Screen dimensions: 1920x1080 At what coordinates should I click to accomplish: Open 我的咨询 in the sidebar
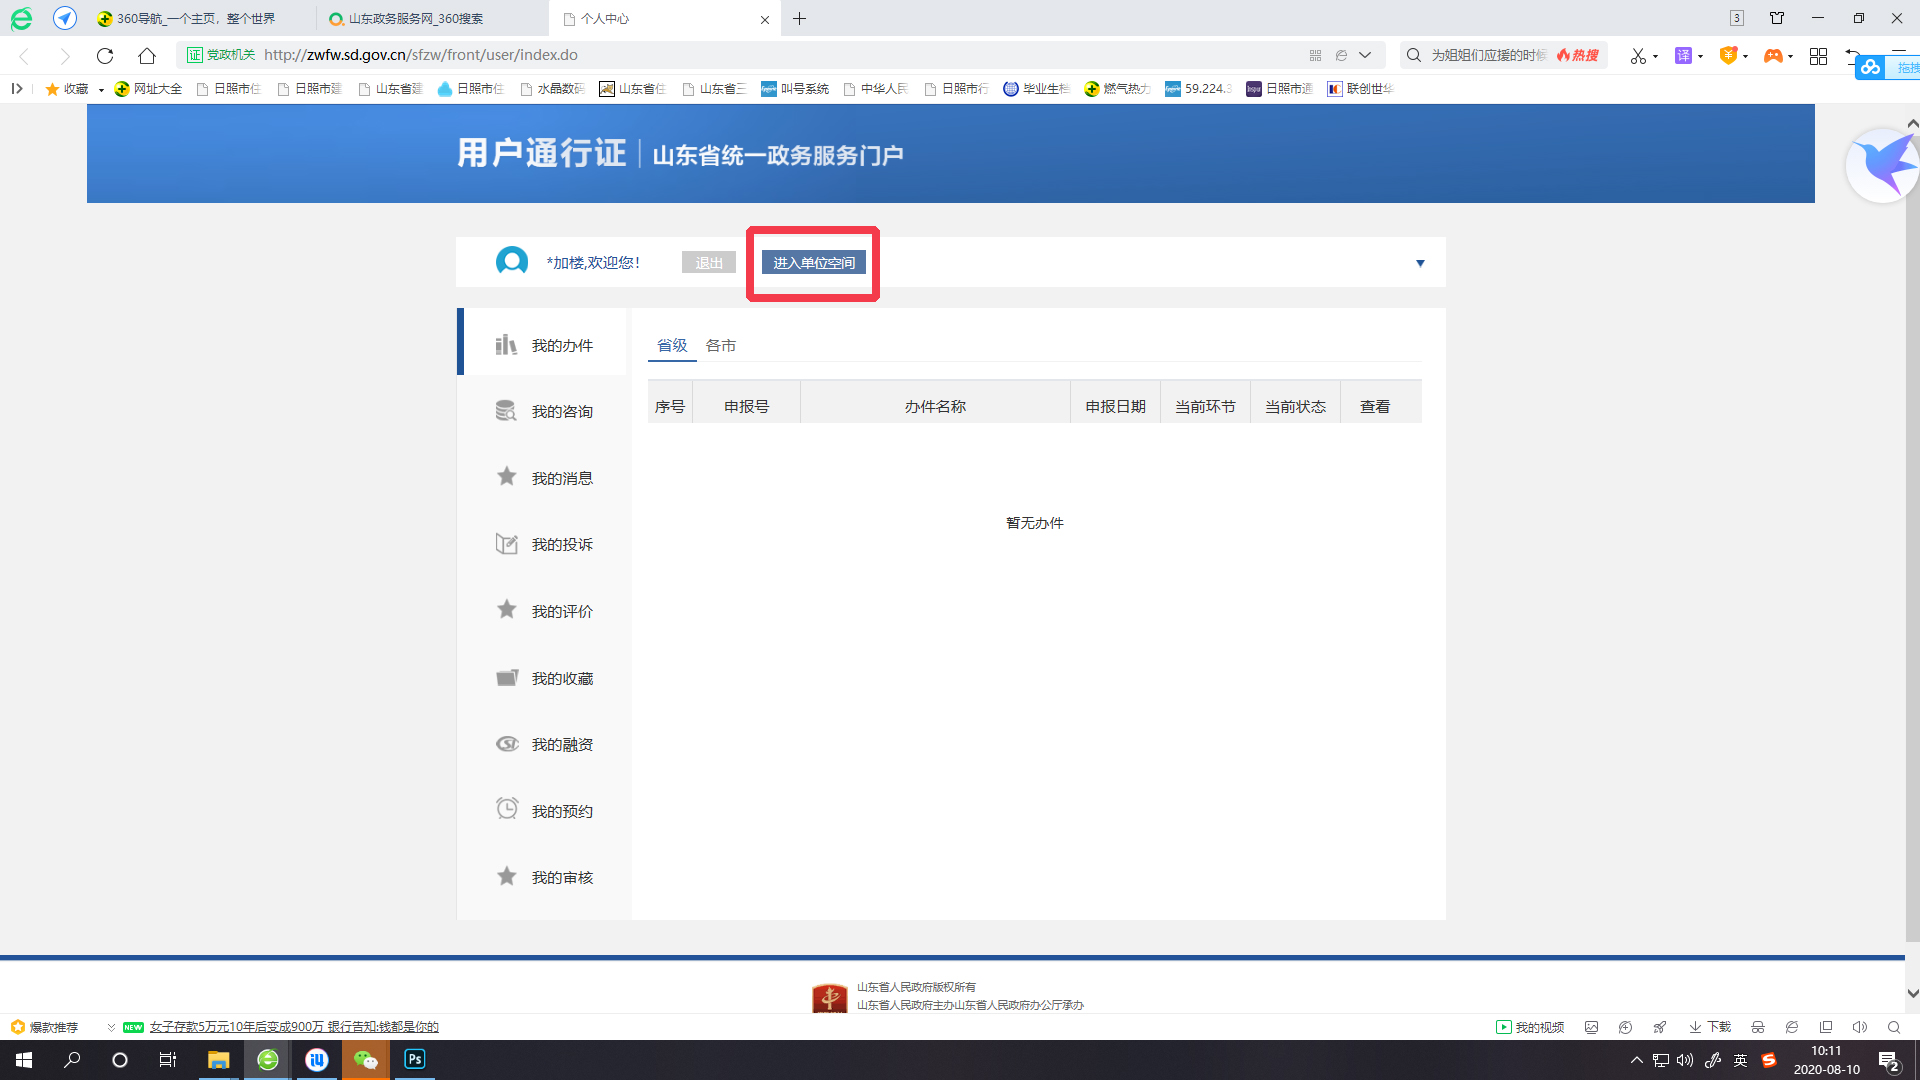pos(561,411)
